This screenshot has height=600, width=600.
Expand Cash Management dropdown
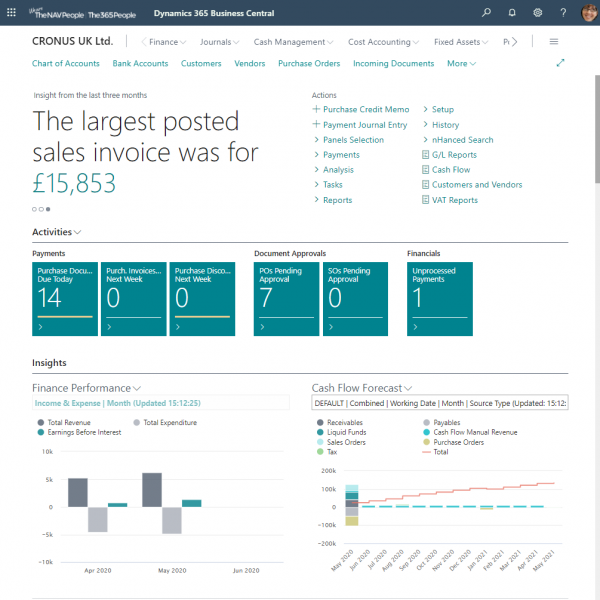tap(293, 42)
